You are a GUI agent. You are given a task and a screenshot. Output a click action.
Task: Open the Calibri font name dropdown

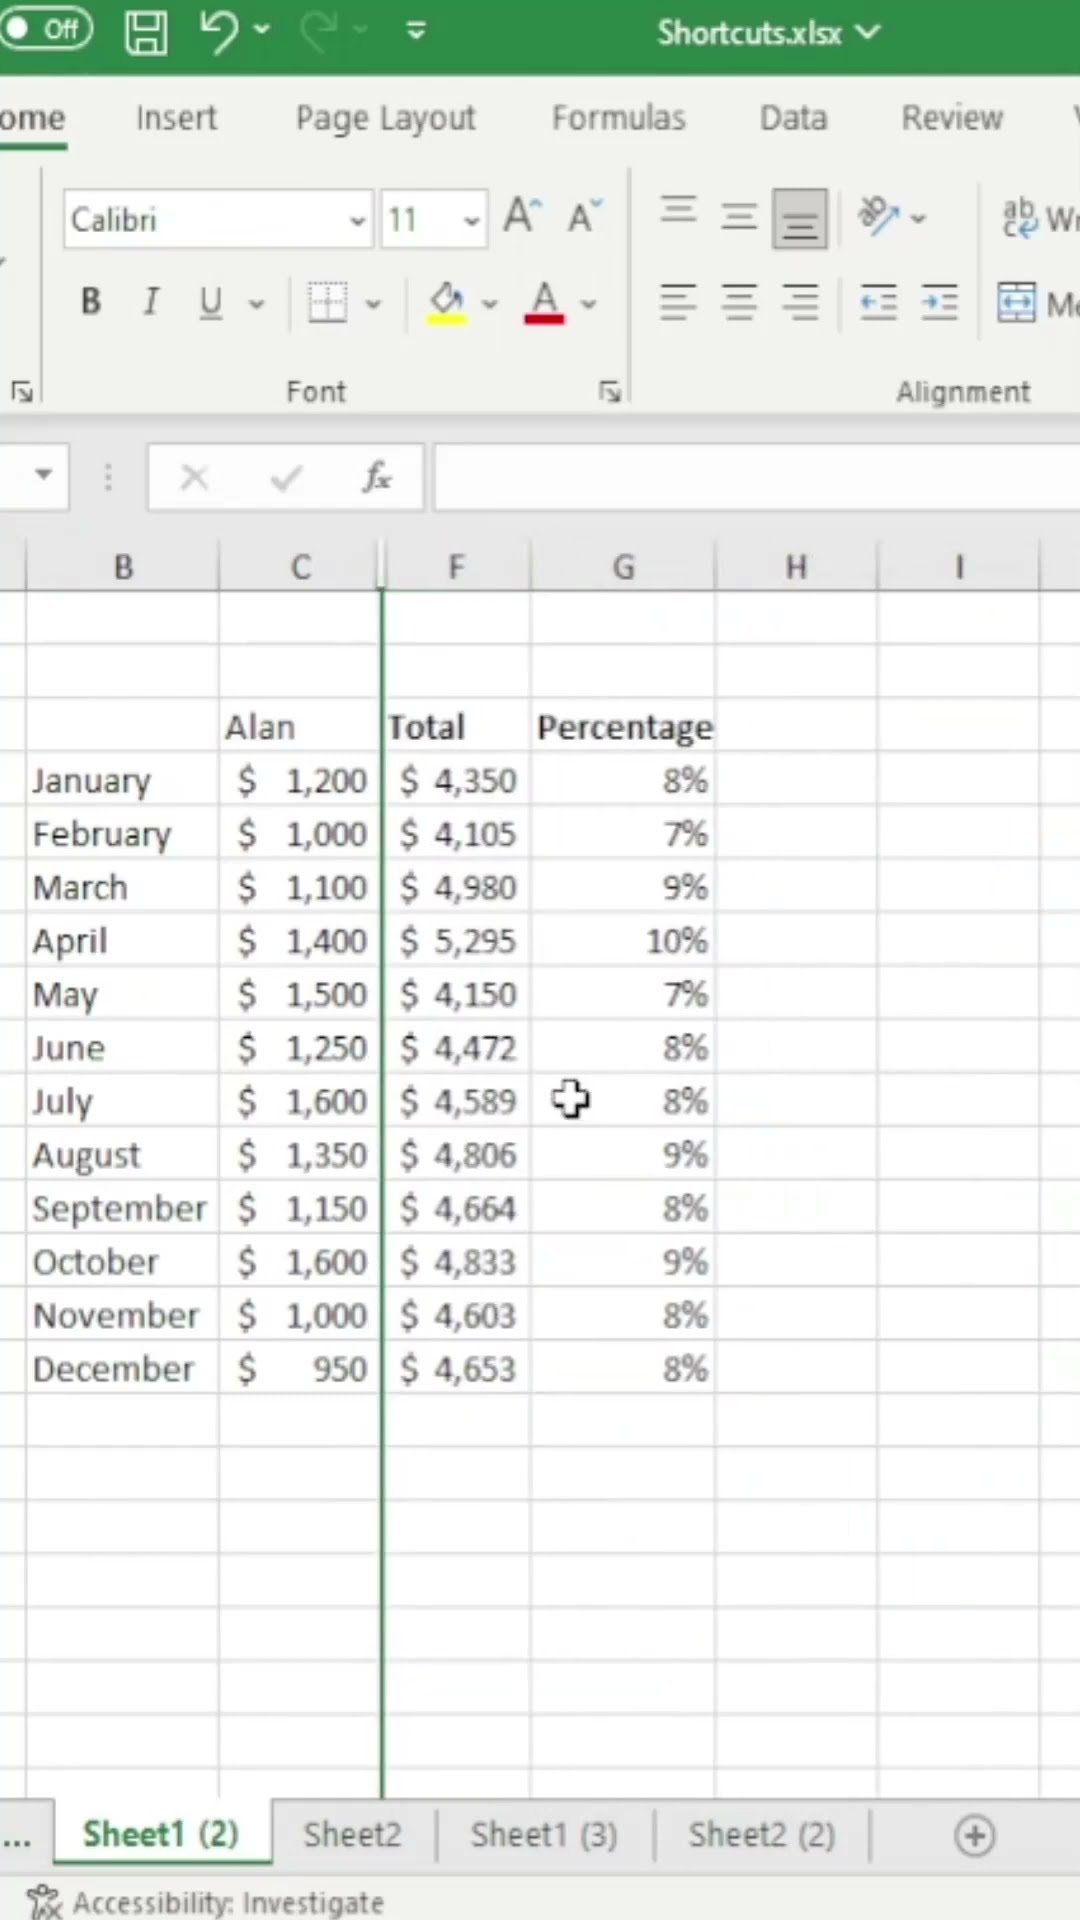tap(357, 220)
